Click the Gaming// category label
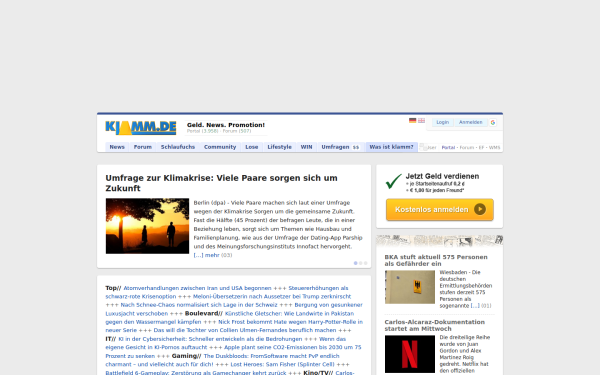The height and width of the screenshot is (375, 600). 186,356
